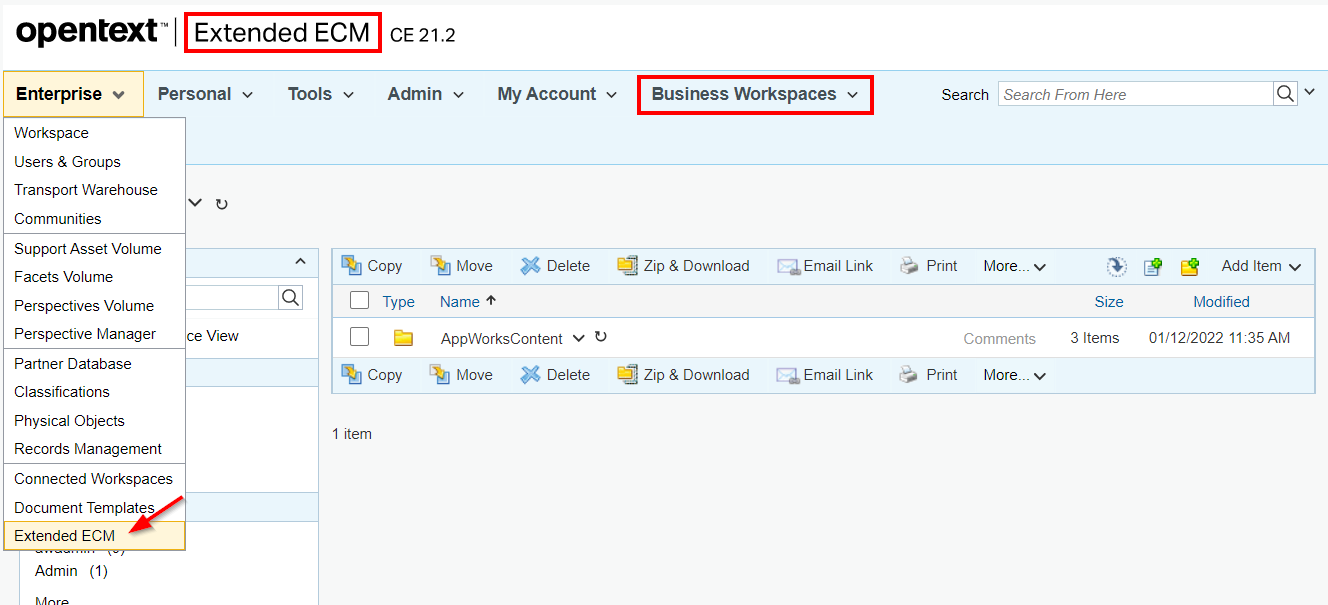This screenshot has height=605, width=1328.
Task: Click the sidebar panel's search text field
Action: click(x=232, y=297)
